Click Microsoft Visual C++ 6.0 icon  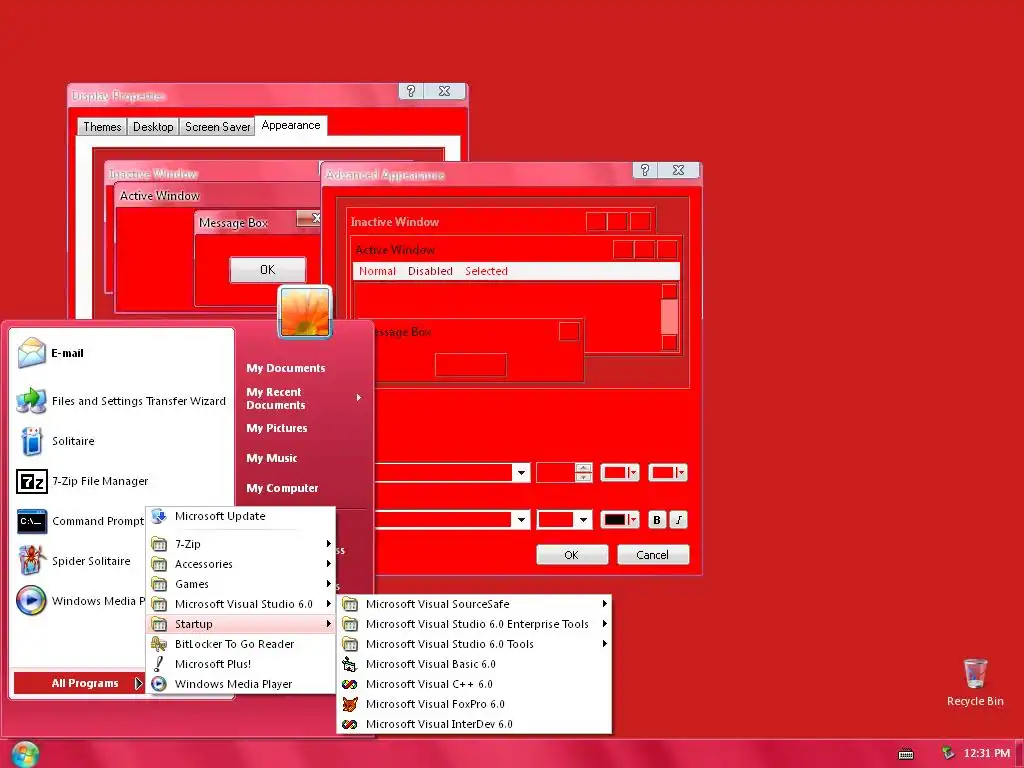(x=350, y=684)
